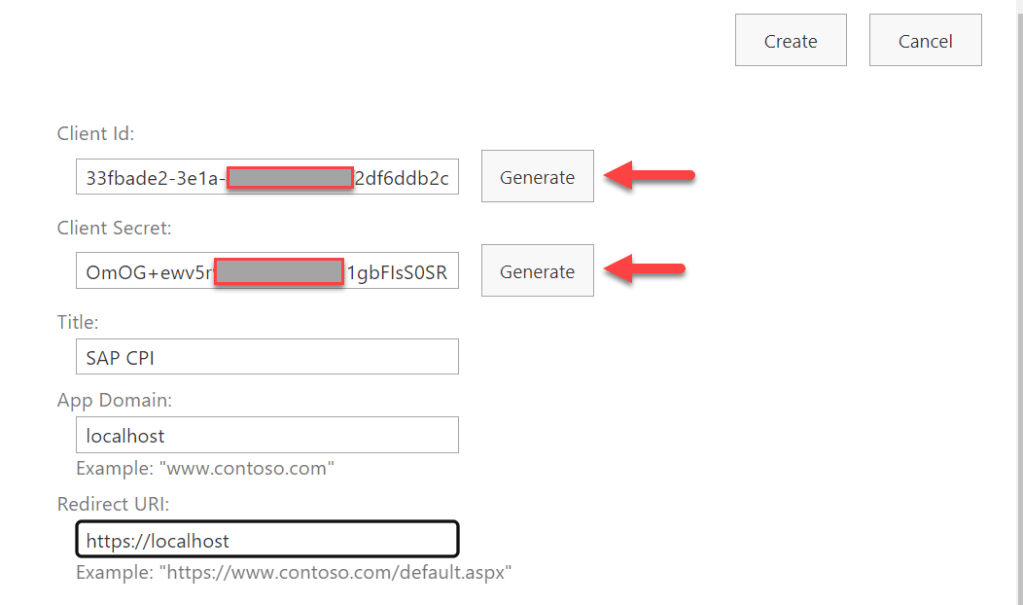Click the default.aspx example hint text
The image size is (1023, 605).
[294, 573]
